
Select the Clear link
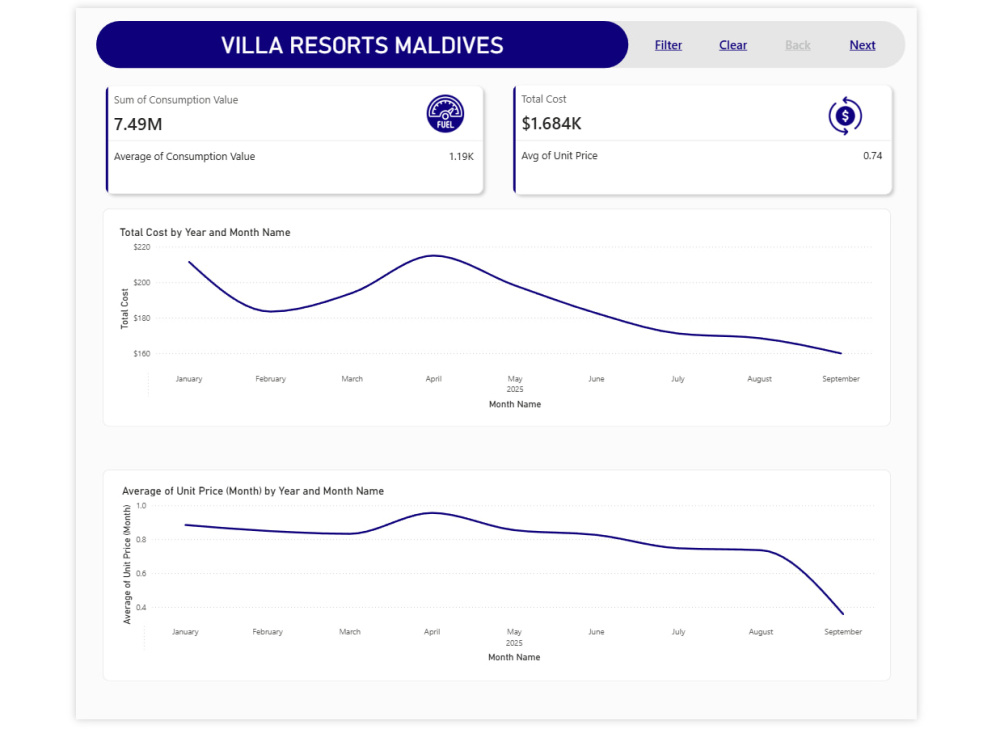pyautogui.click(x=733, y=45)
